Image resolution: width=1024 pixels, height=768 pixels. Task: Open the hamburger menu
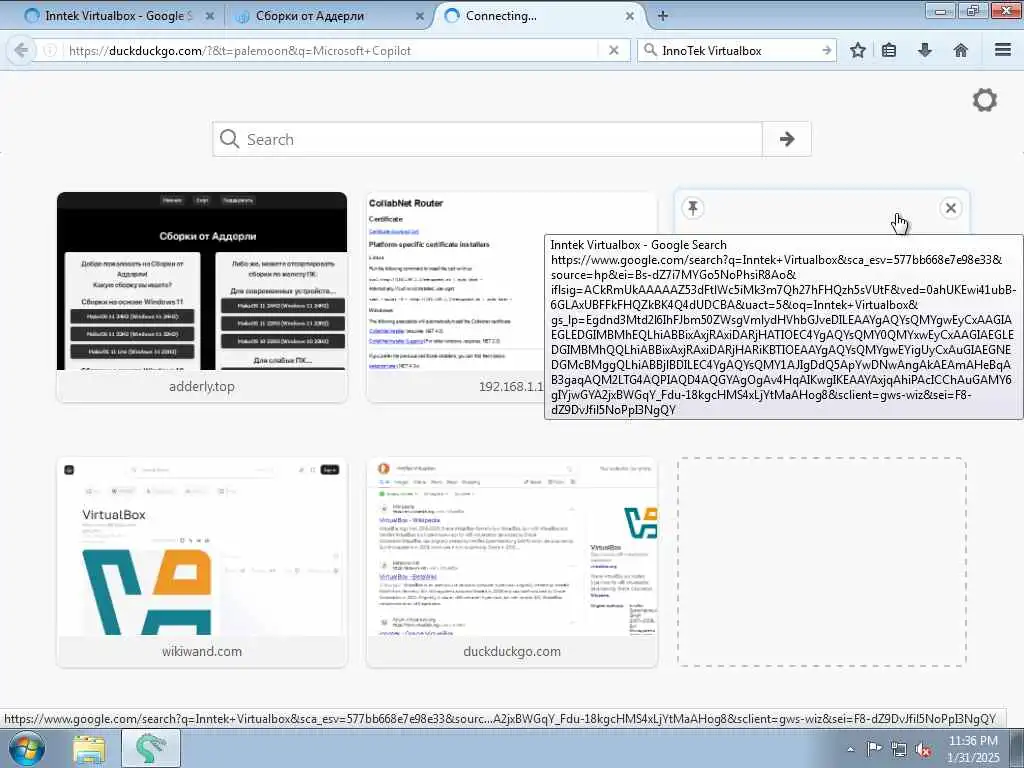pyautogui.click(x=1003, y=50)
